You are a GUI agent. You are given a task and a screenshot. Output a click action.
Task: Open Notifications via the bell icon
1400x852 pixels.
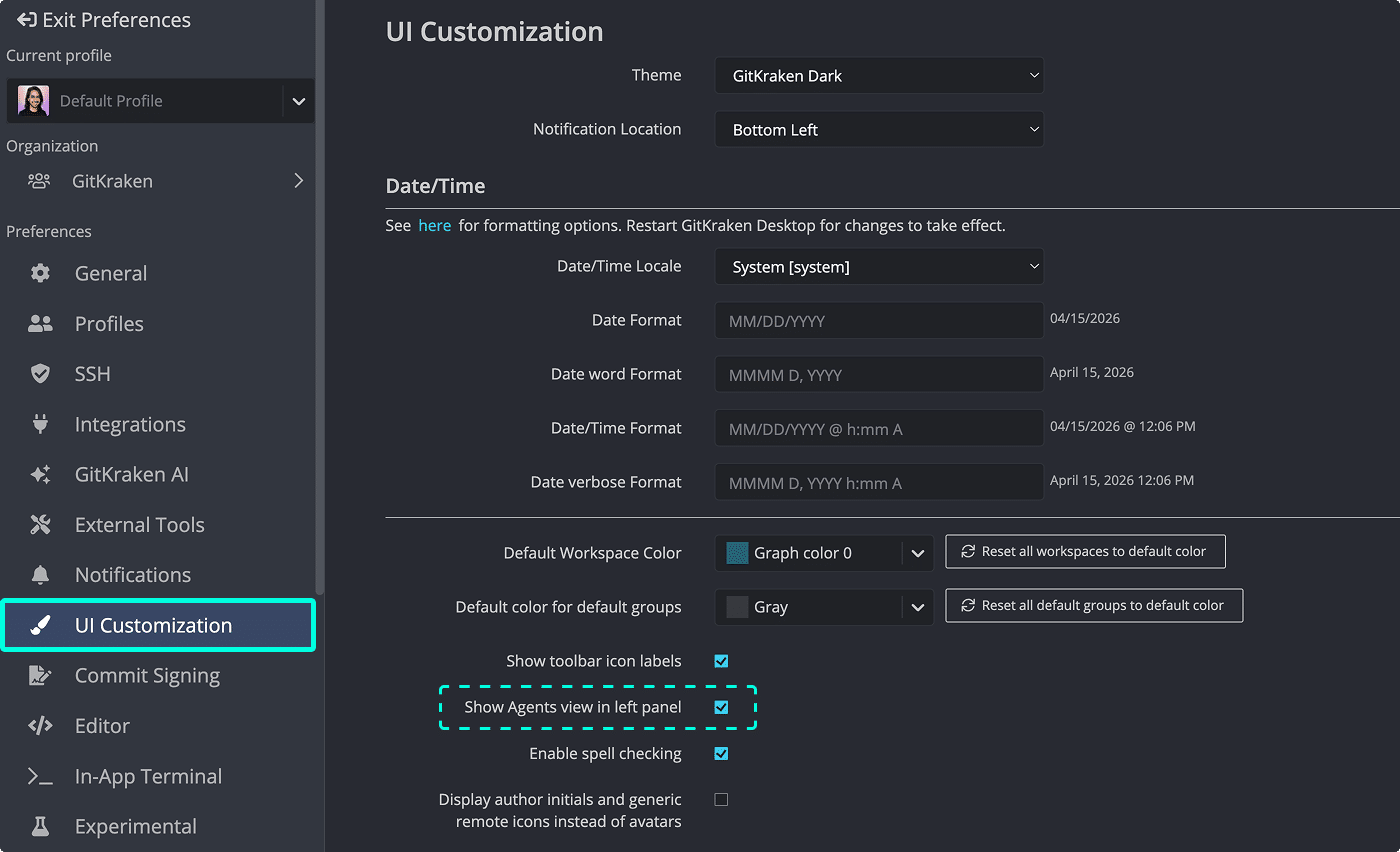point(40,574)
